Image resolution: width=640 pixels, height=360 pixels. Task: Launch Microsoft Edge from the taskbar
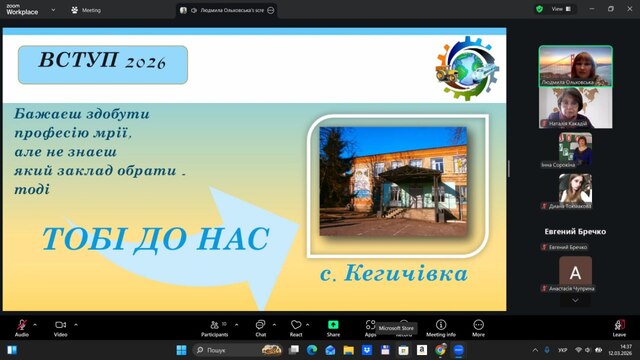(x=312, y=350)
